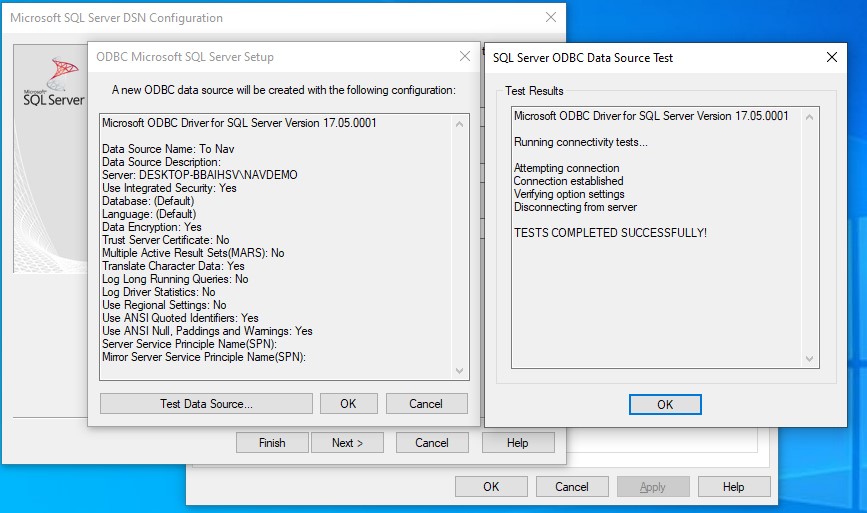
Task: Click 'Data Source Name: To Nav' line
Action: pyautogui.click(x=168, y=149)
